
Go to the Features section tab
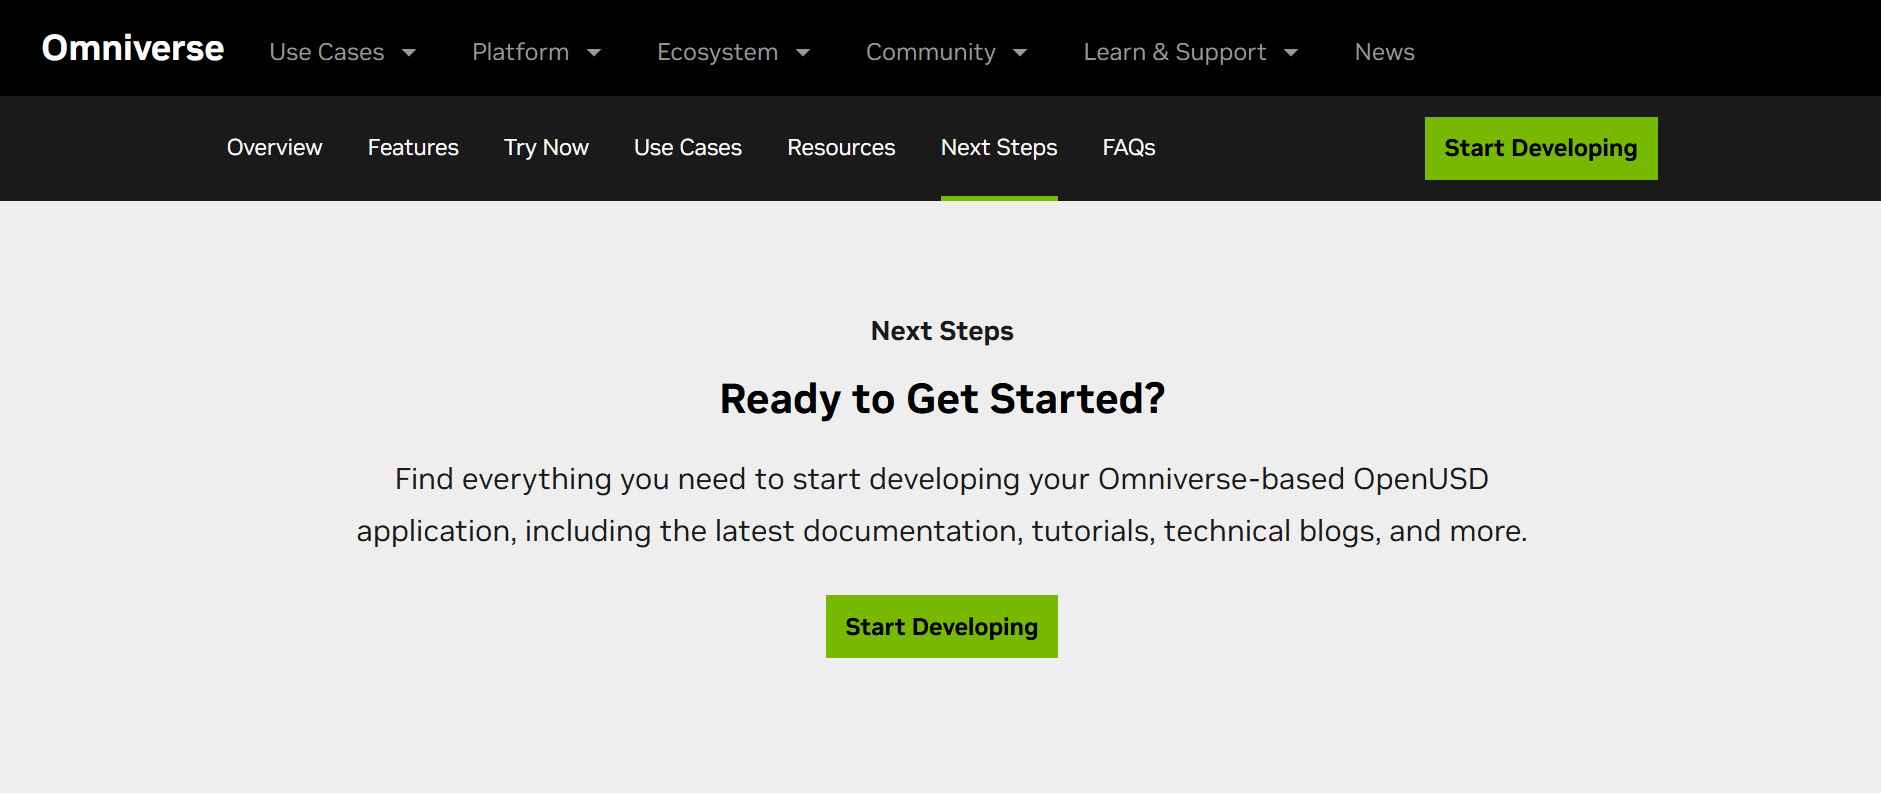[413, 148]
